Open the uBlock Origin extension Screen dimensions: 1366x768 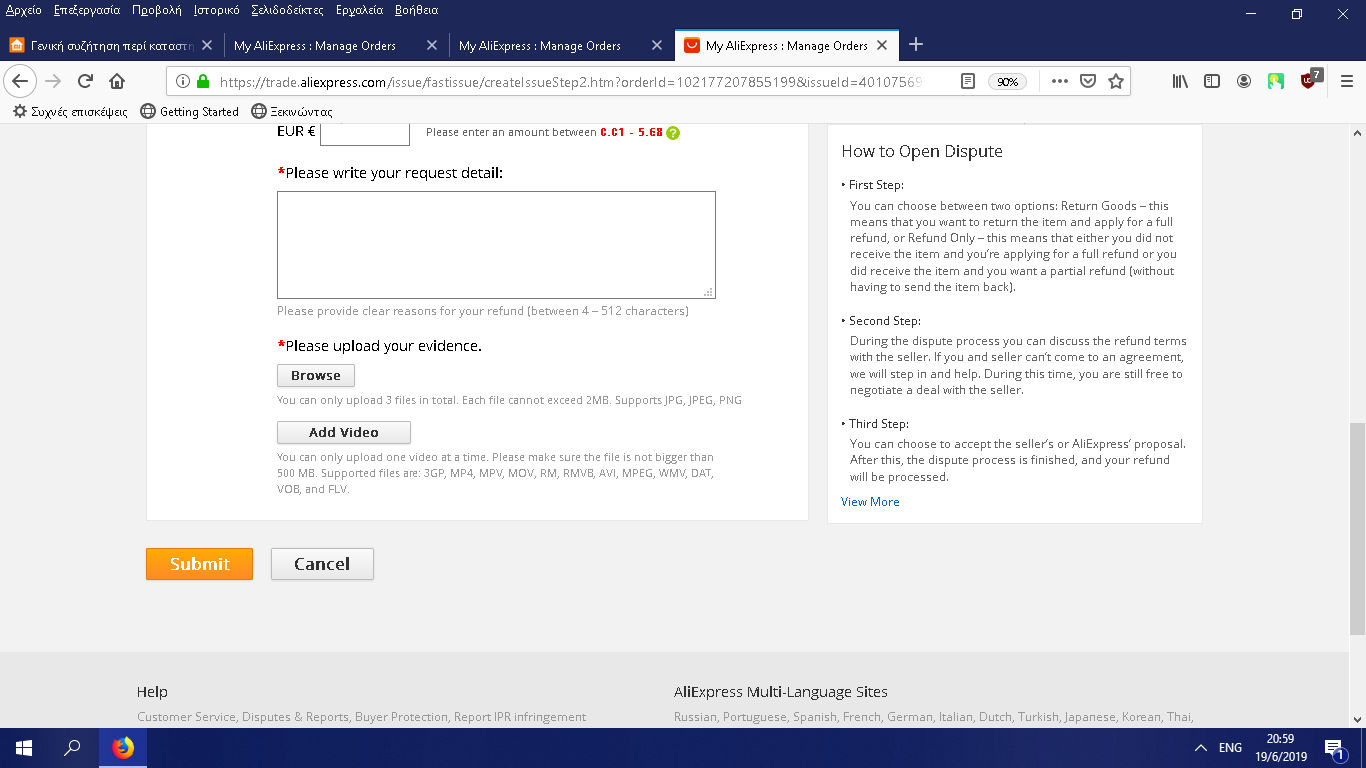point(1310,80)
